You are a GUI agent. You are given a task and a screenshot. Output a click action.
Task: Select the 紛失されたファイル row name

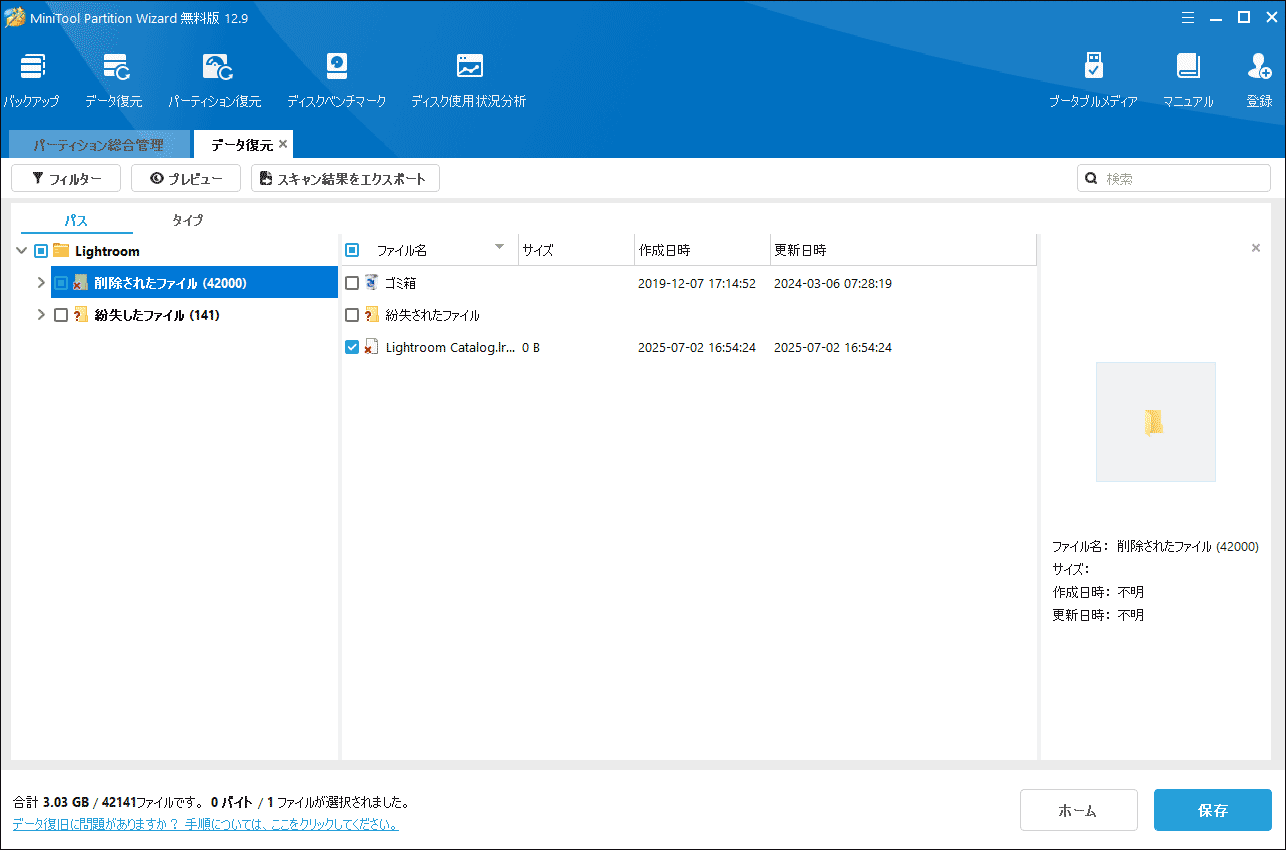pos(432,315)
